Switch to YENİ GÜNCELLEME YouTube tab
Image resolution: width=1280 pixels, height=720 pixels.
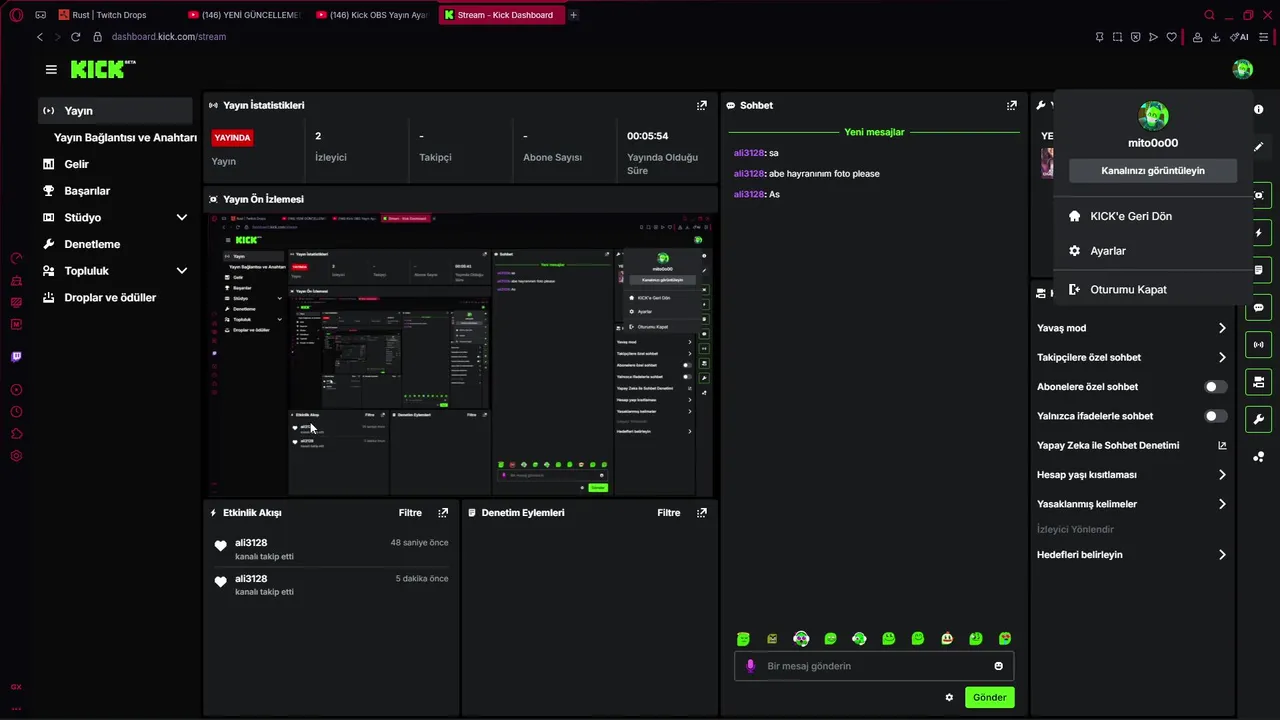tap(244, 15)
